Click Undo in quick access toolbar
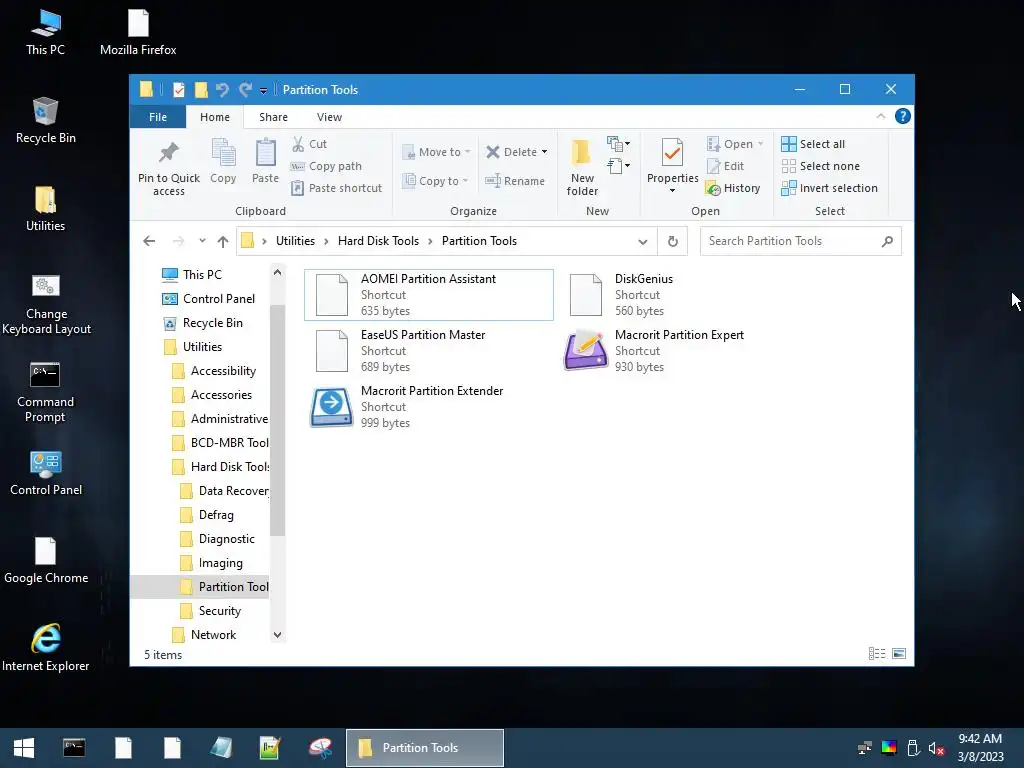The height and width of the screenshot is (768, 1024). (222, 89)
